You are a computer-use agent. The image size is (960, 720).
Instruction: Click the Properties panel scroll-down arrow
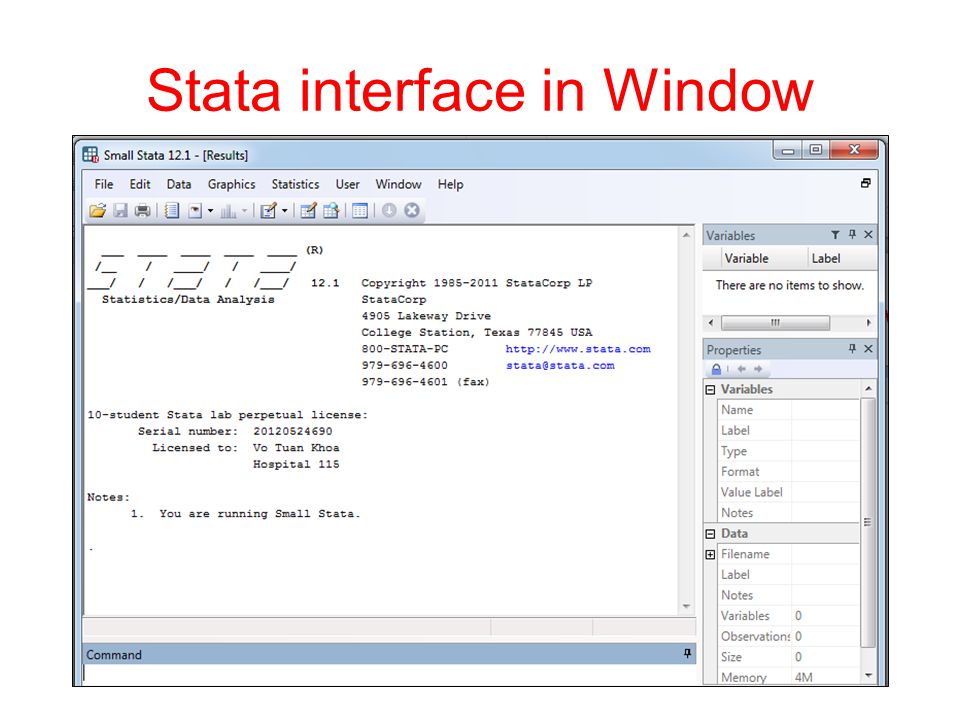[868, 675]
